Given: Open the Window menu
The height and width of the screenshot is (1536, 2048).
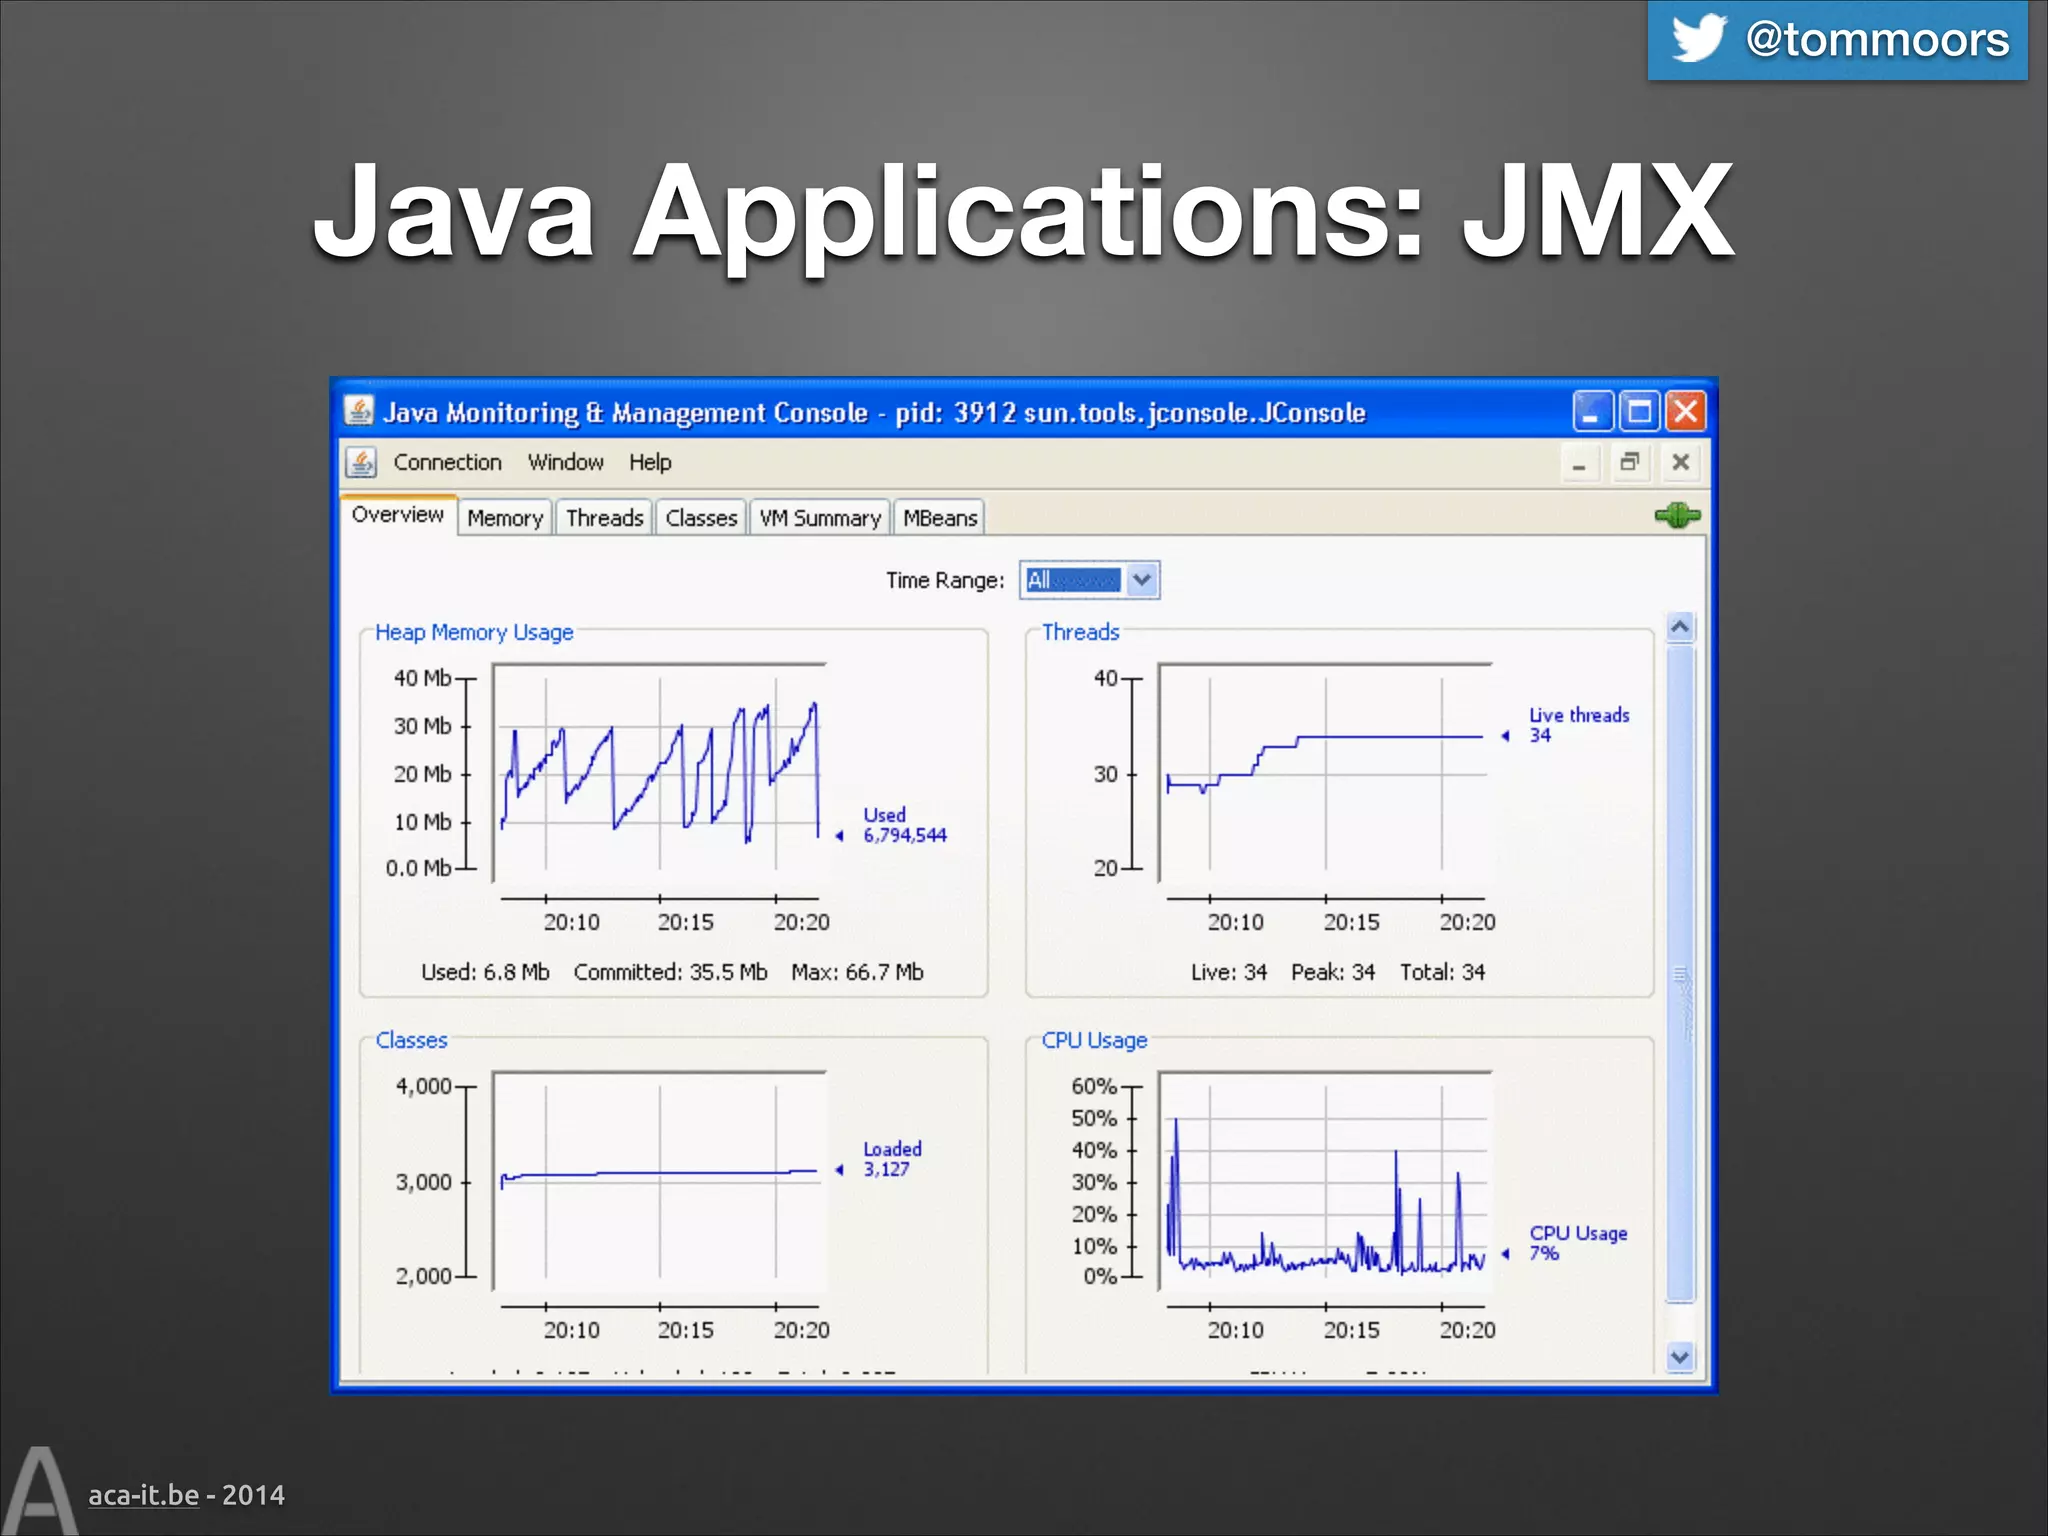Looking at the screenshot, I should (566, 462).
